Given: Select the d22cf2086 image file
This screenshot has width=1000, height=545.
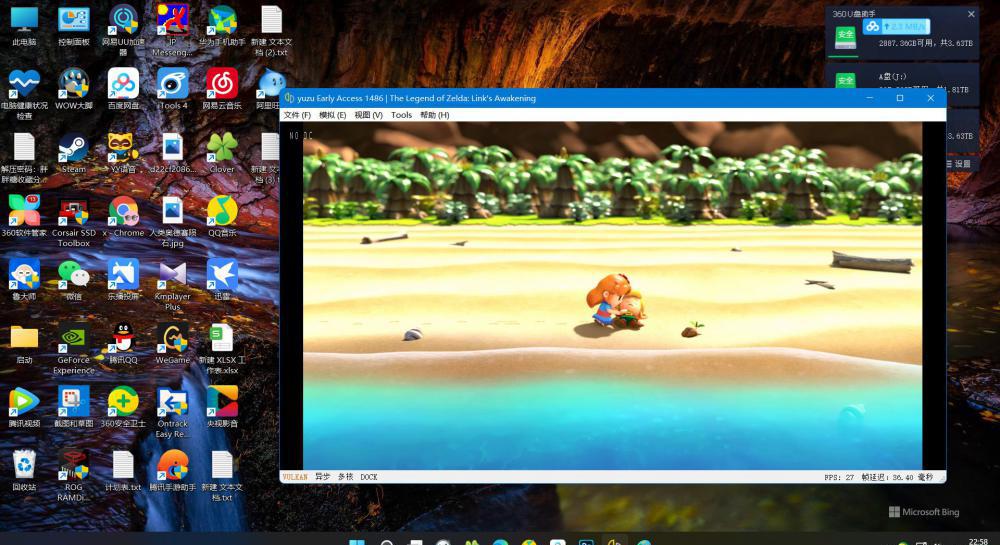Looking at the screenshot, I should 172,153.
